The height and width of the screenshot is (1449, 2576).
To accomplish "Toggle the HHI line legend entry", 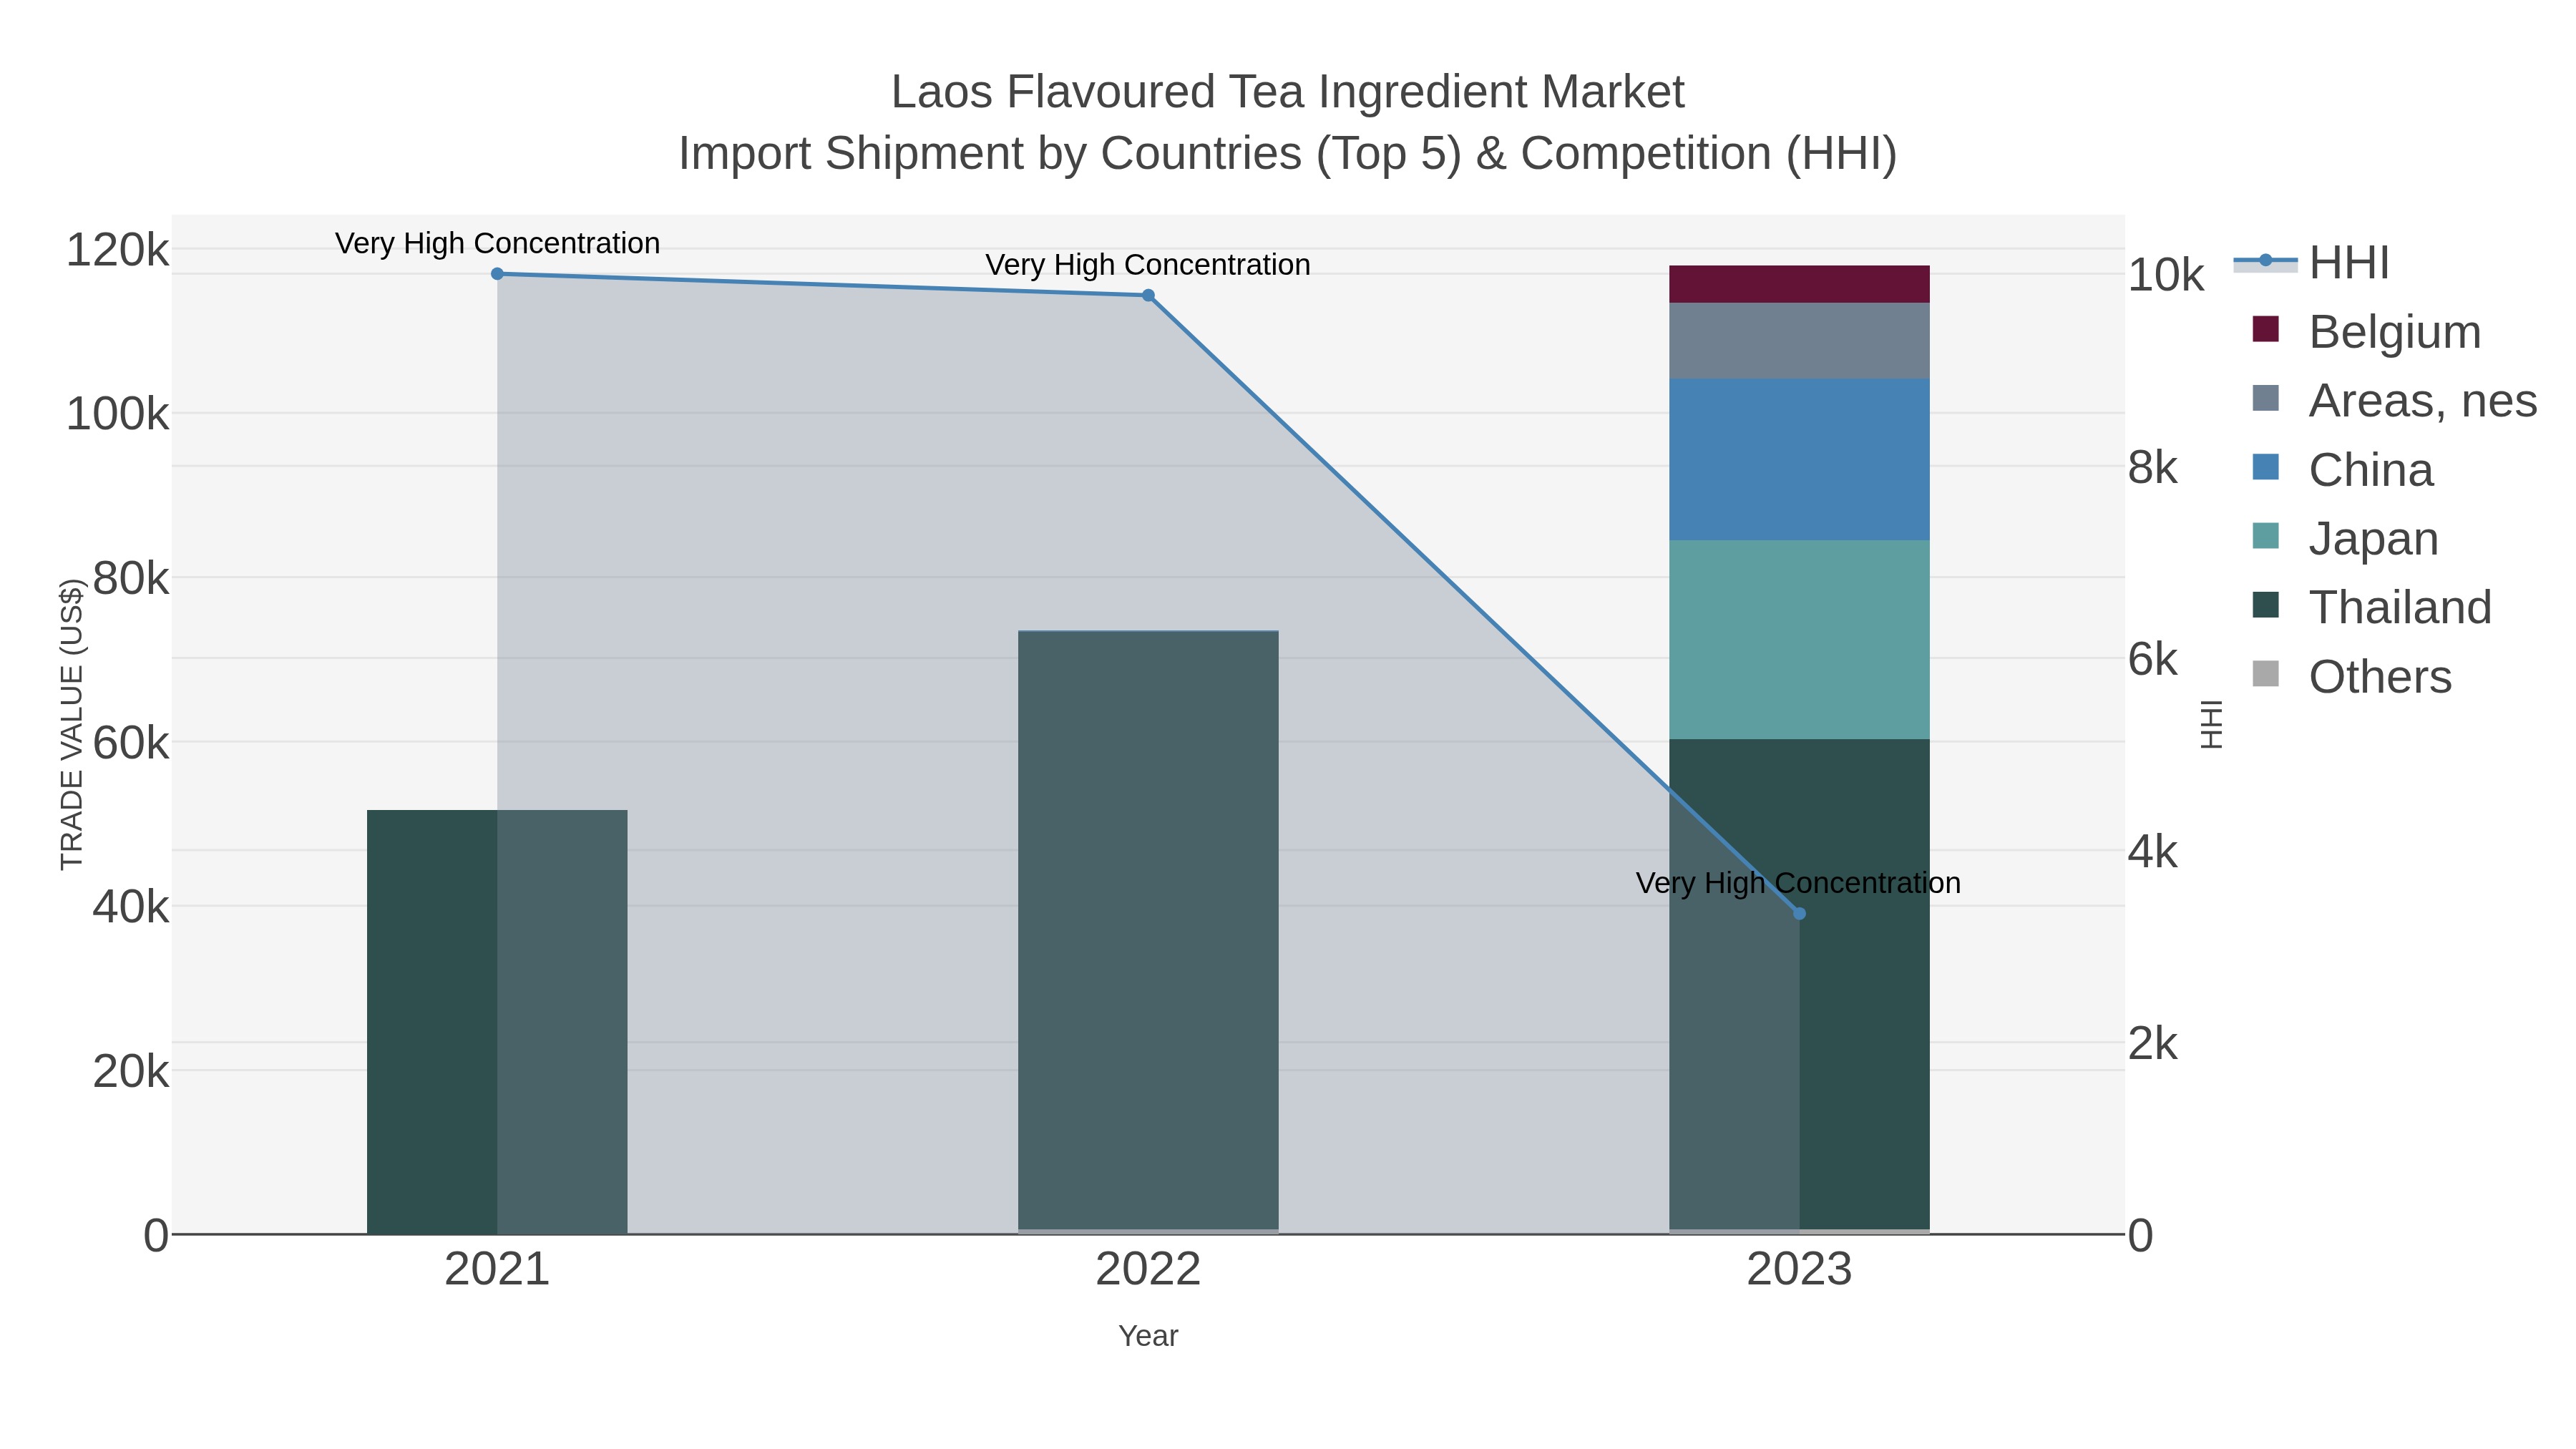I will point(2311,263).
